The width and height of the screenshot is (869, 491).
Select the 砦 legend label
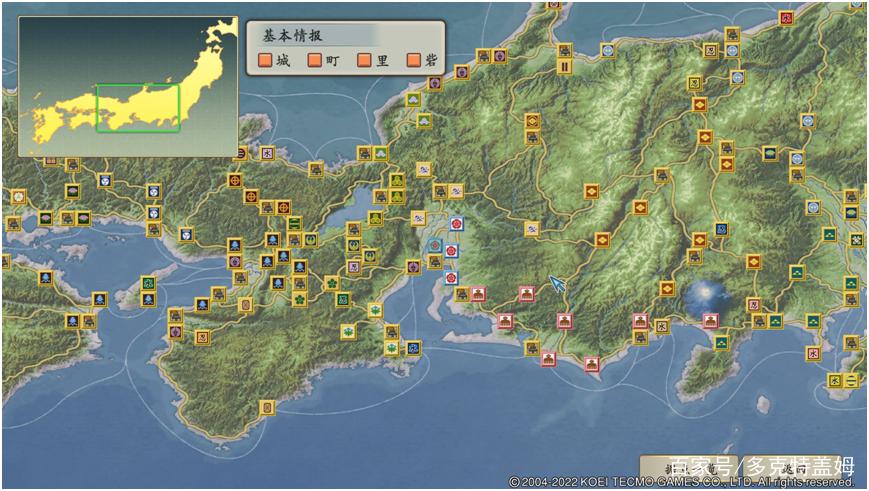pyautogui.click(x=431, y=60)
